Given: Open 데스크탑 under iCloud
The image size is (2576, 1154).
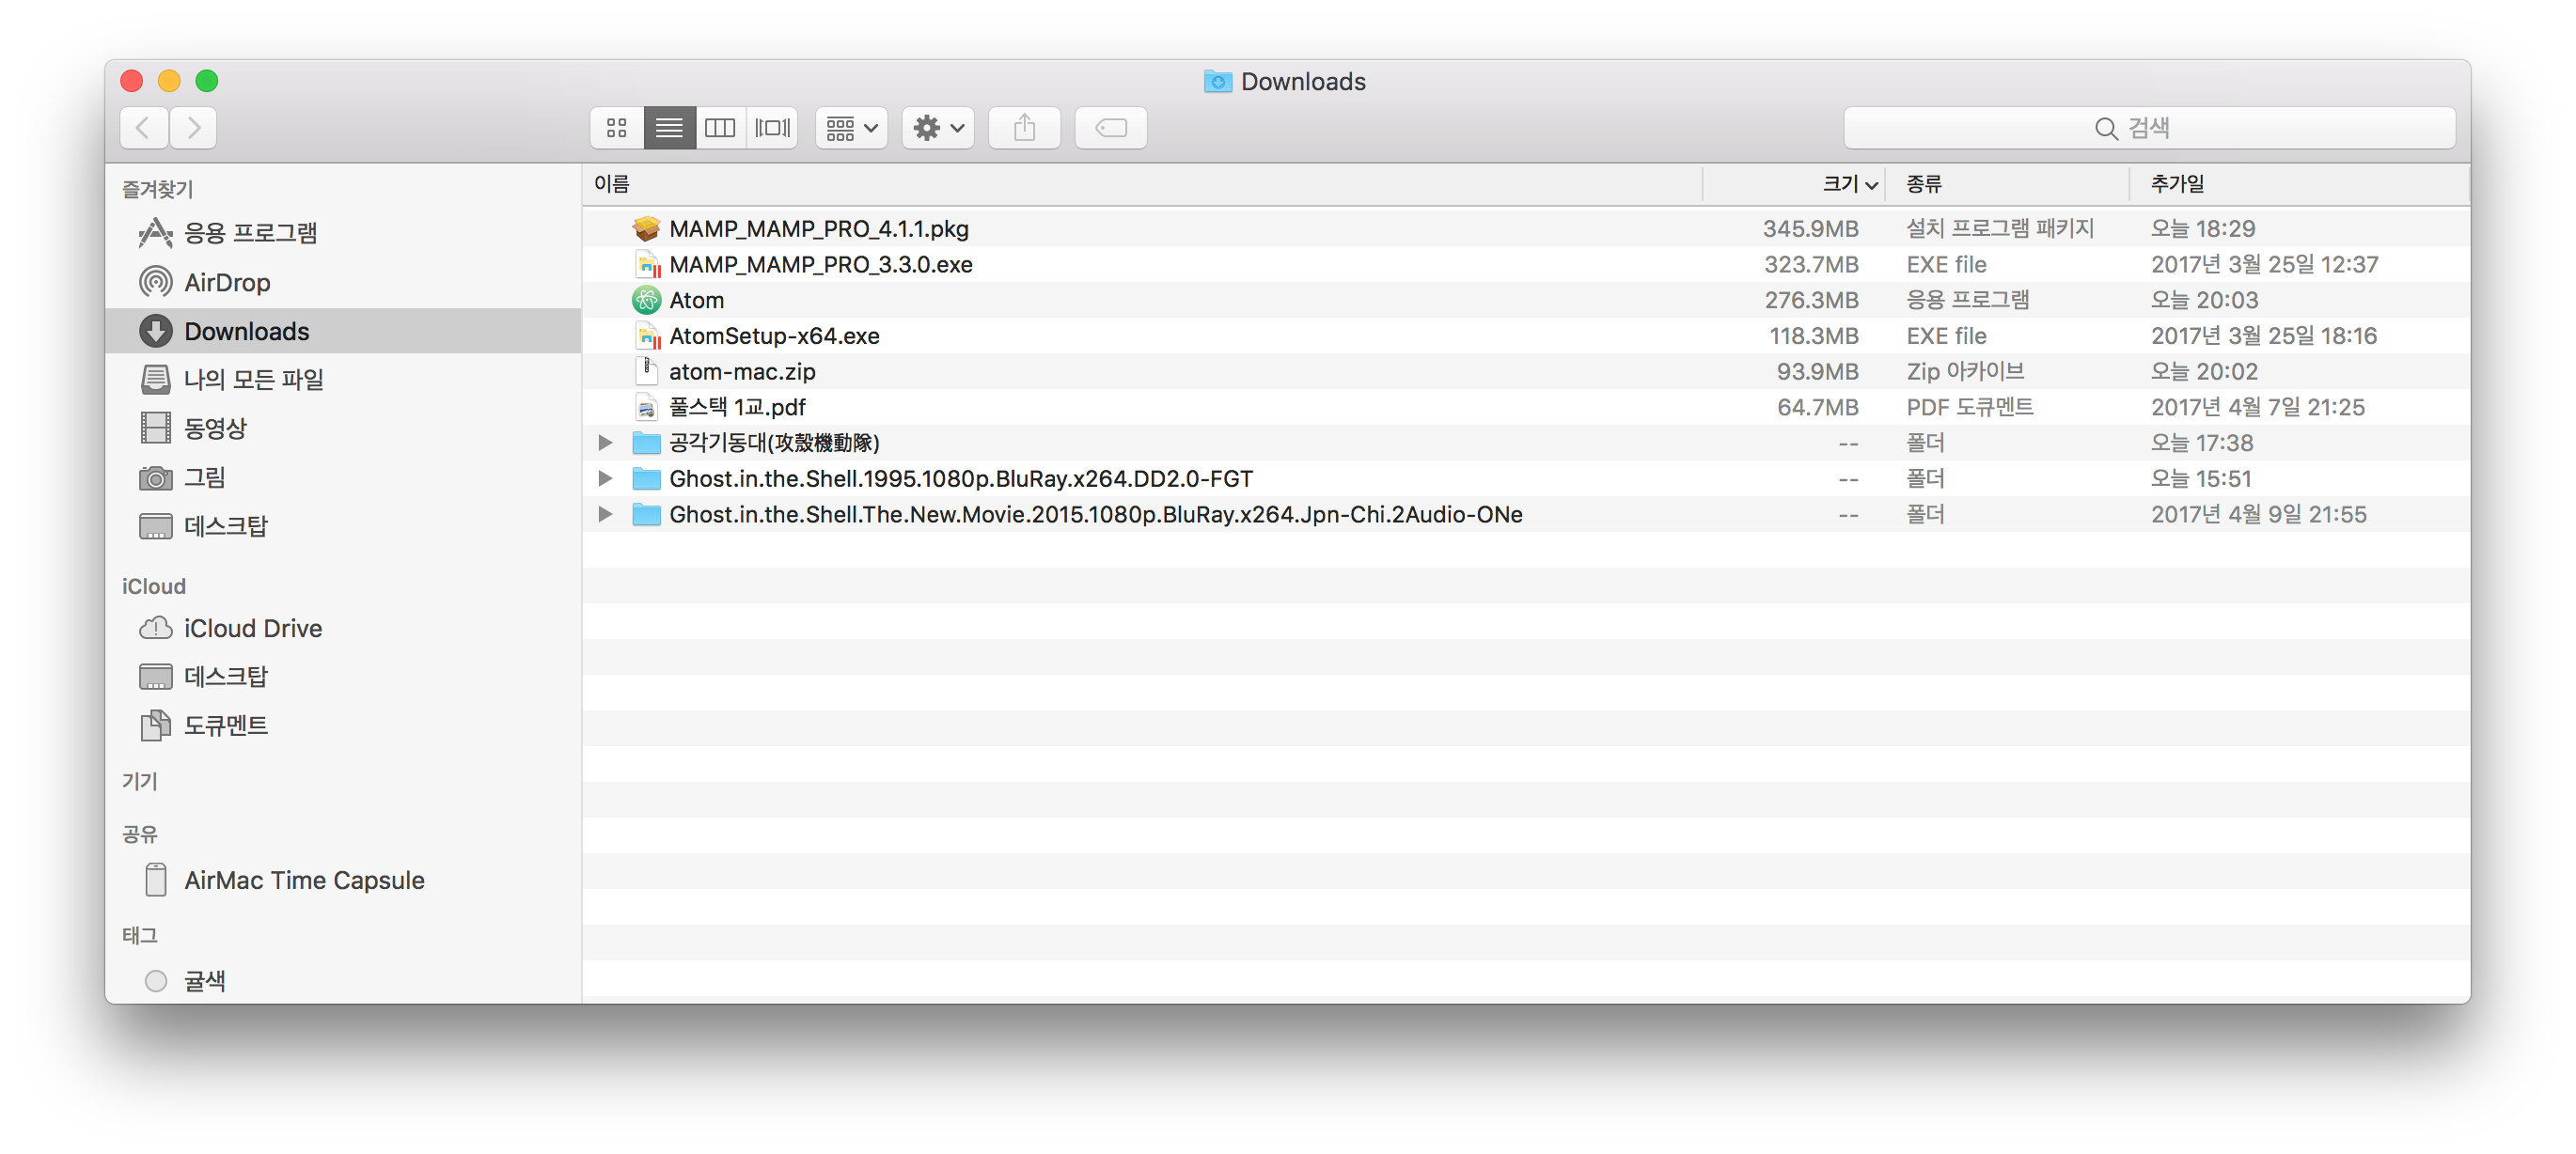Looking at the screenshot, I should [x=343, y=677].
